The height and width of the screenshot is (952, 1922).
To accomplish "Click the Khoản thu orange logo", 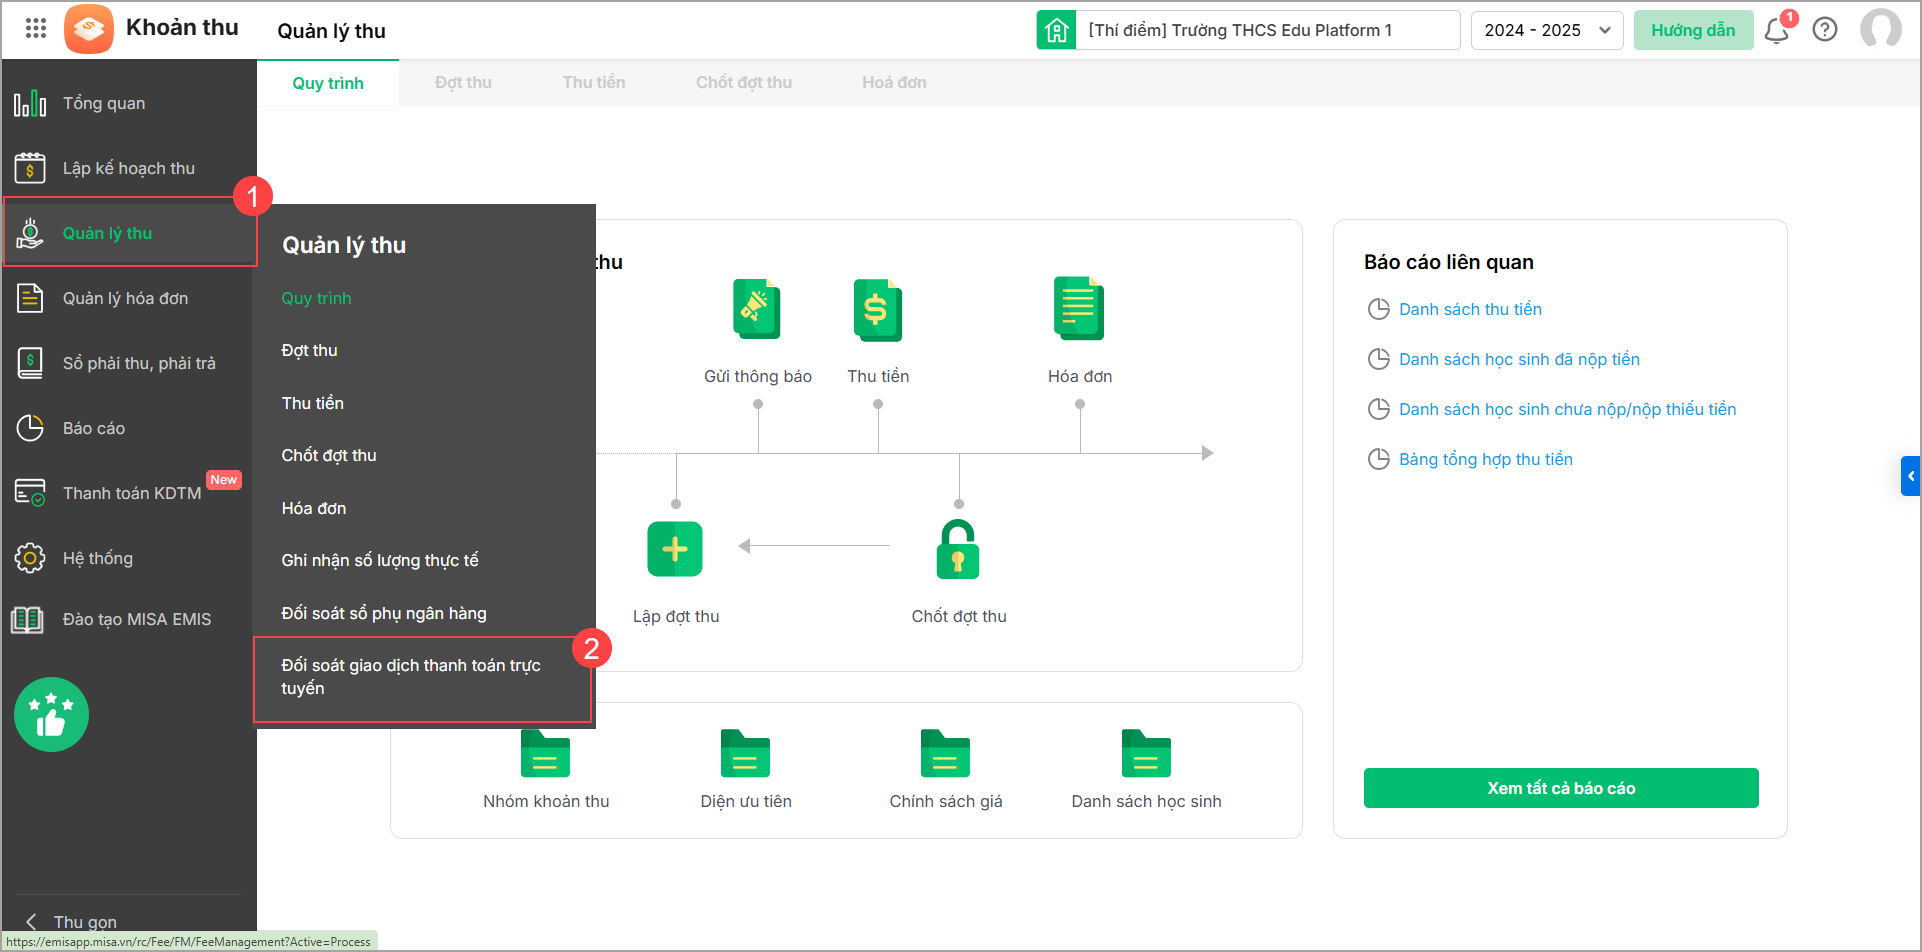I will (89, 29).
